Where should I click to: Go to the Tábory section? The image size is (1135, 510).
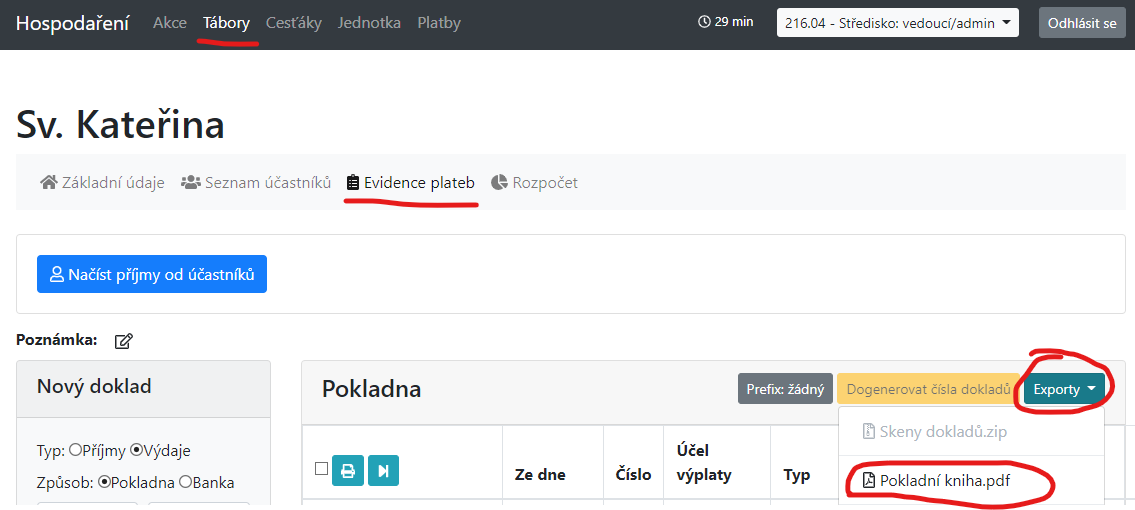coord(227,22)
